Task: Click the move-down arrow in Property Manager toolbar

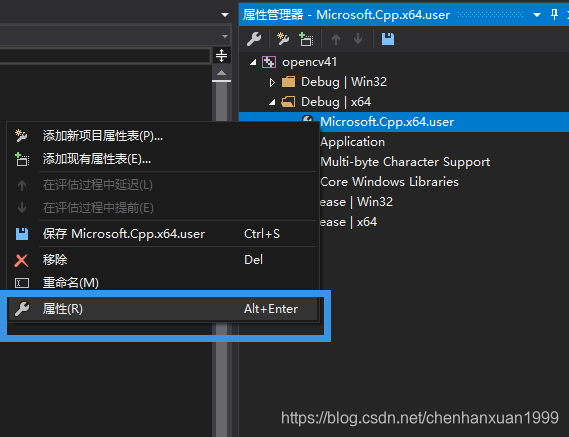Action: [x=358, y=39]
